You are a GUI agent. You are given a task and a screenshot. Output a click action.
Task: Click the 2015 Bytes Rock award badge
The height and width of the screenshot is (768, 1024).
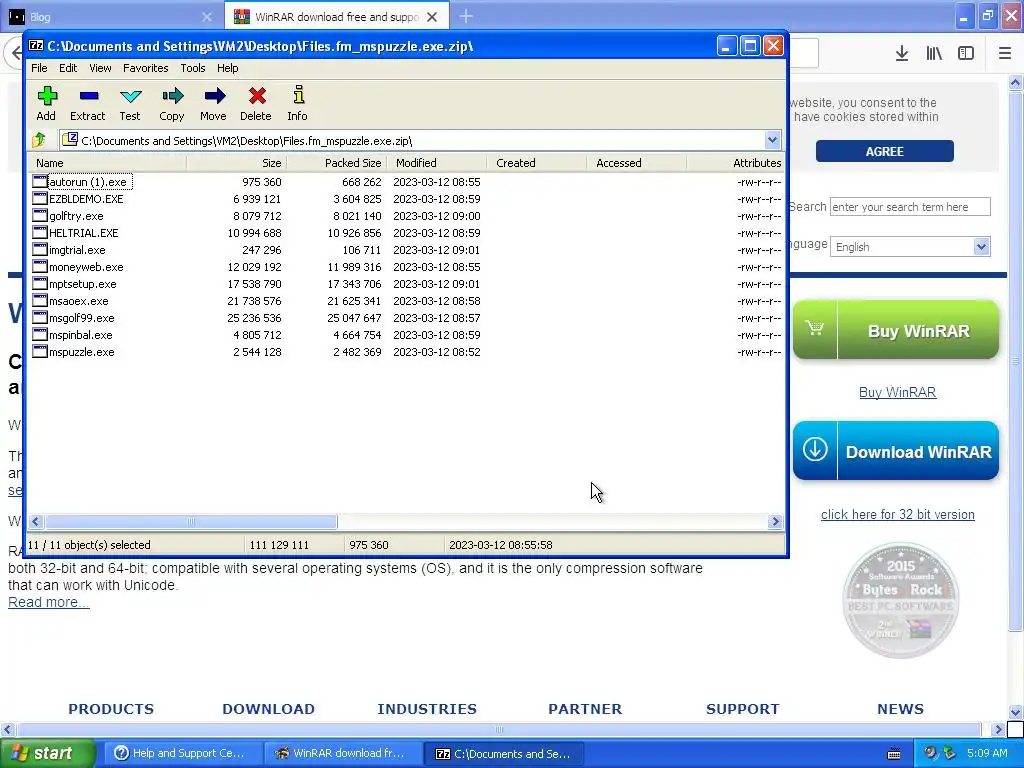click(901, 600)
